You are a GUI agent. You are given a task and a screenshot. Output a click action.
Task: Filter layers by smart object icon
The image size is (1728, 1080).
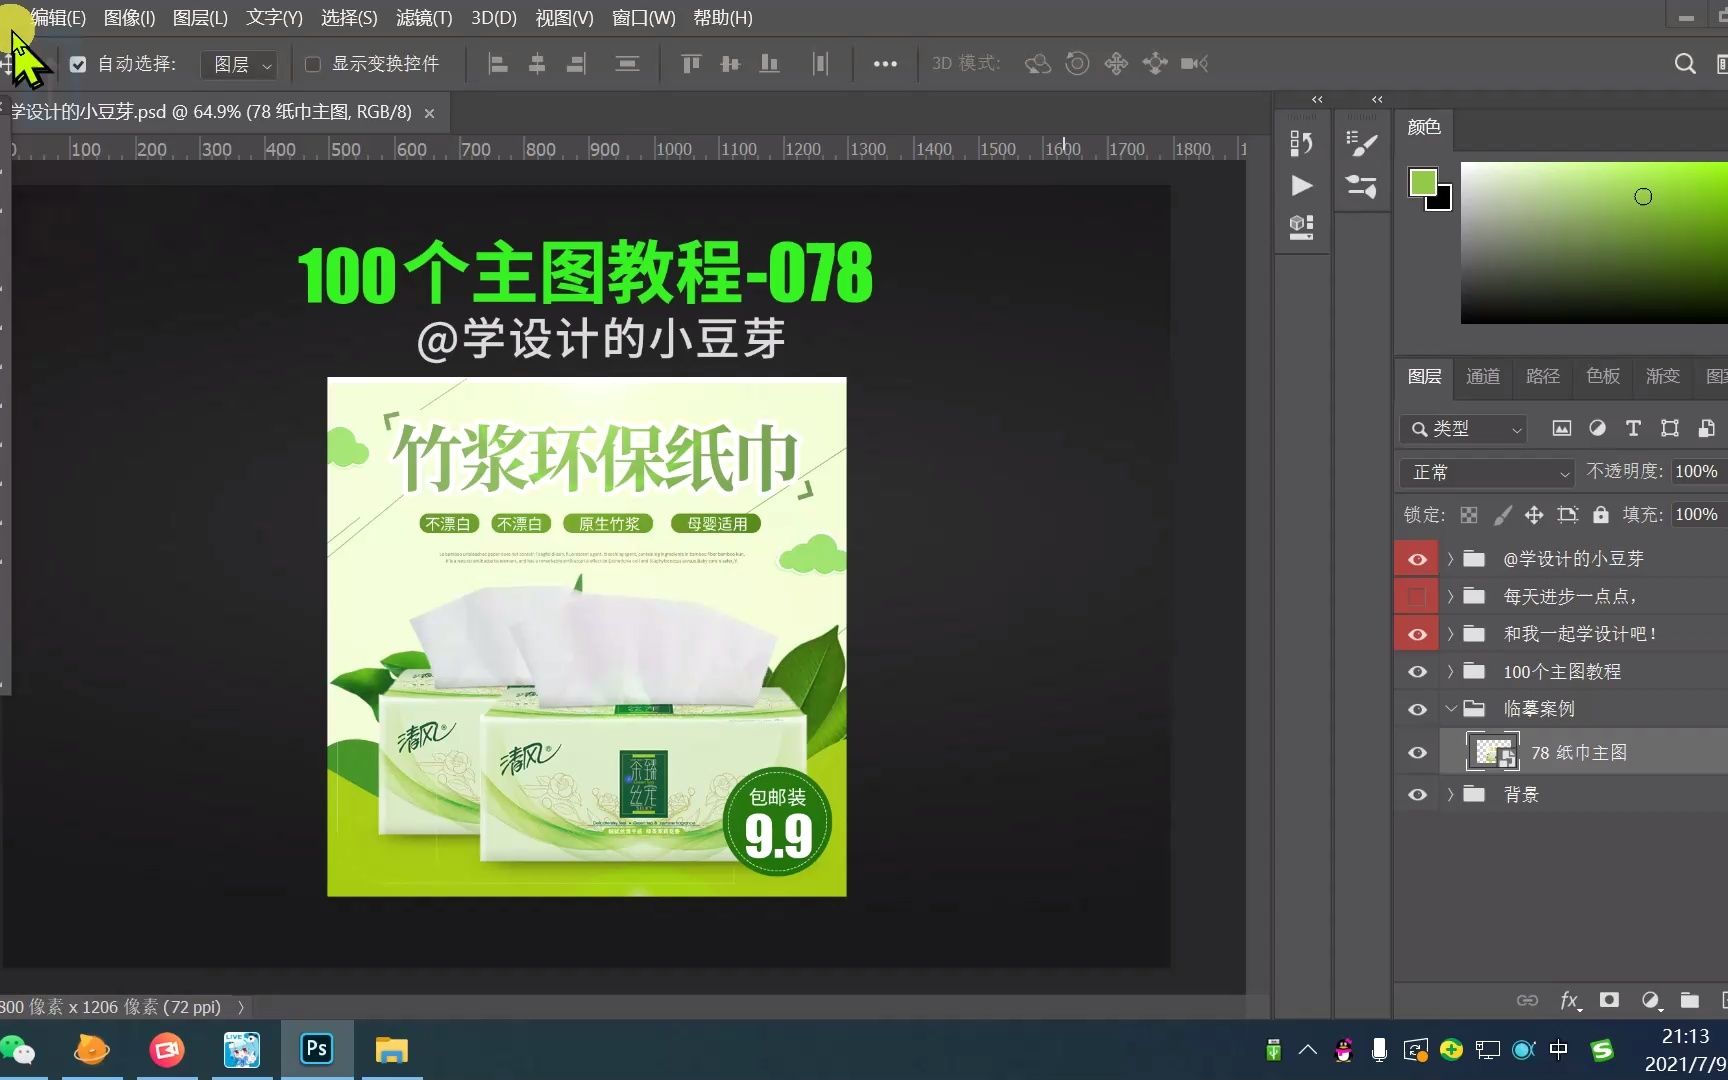coord(1706,428)
